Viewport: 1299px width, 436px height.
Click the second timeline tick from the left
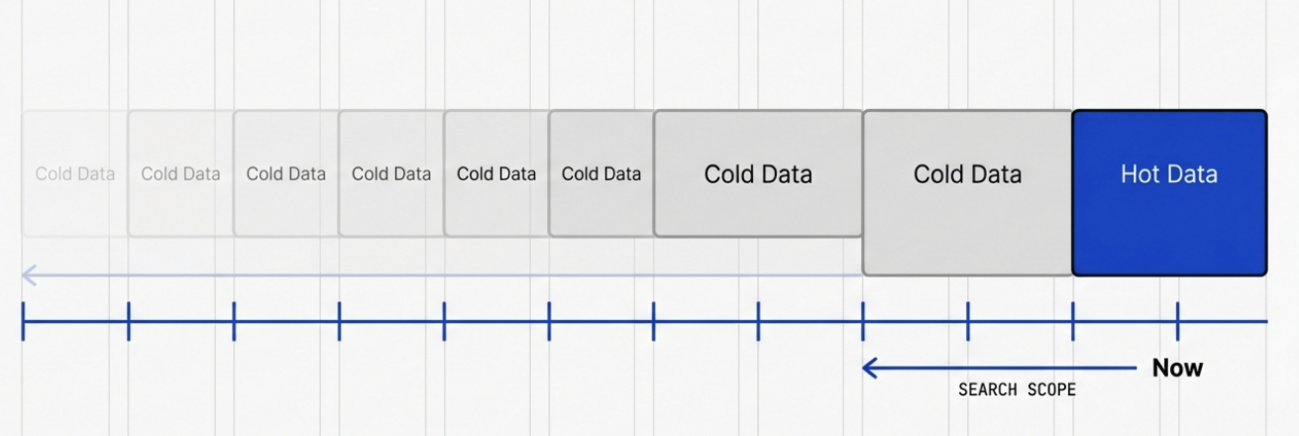[x=129, y=321]
